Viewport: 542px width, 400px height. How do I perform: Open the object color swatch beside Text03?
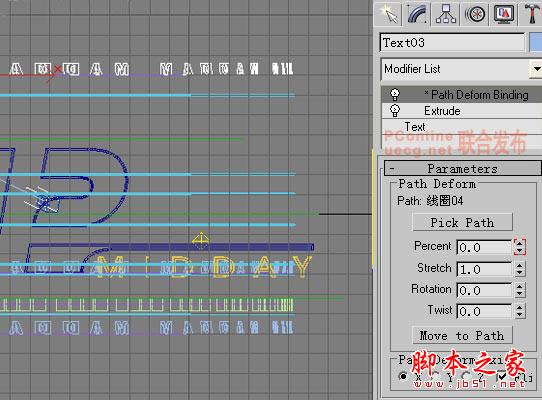(x=536, y=43)
